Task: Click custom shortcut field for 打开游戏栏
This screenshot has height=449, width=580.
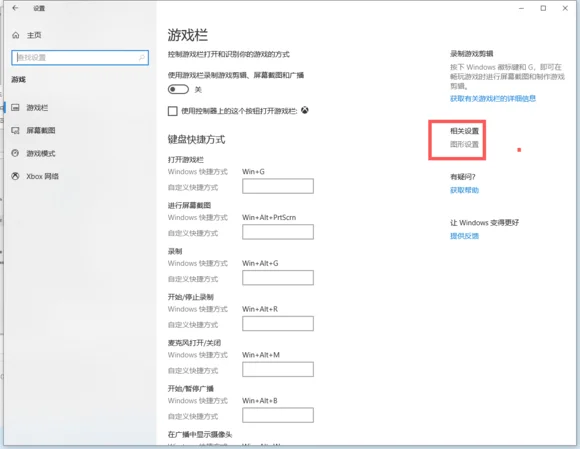Action: (x=278, y=186)
